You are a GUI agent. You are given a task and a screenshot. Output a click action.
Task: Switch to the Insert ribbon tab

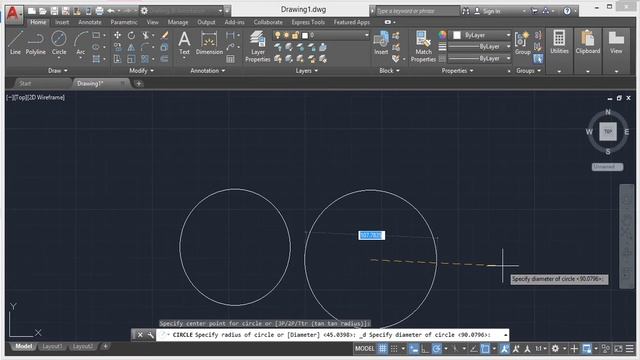tap(62, 22)
